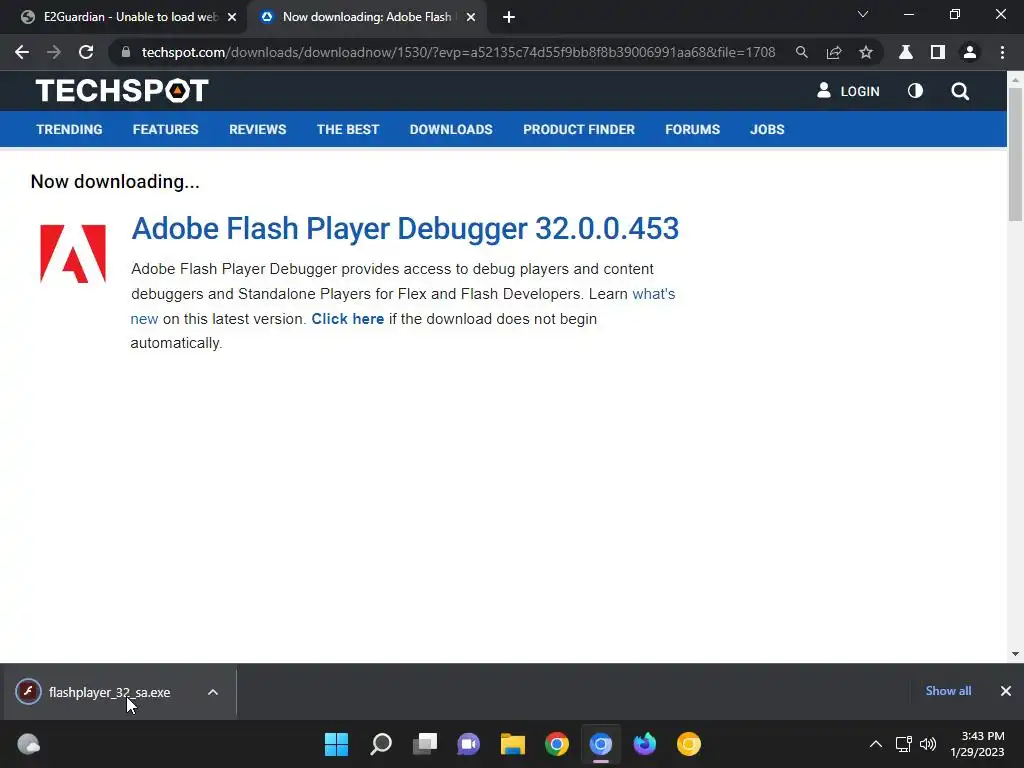Expand the flashplayer_32_sa.exe download options
The width and height of the screenshot is (1024, 768).
213,692
